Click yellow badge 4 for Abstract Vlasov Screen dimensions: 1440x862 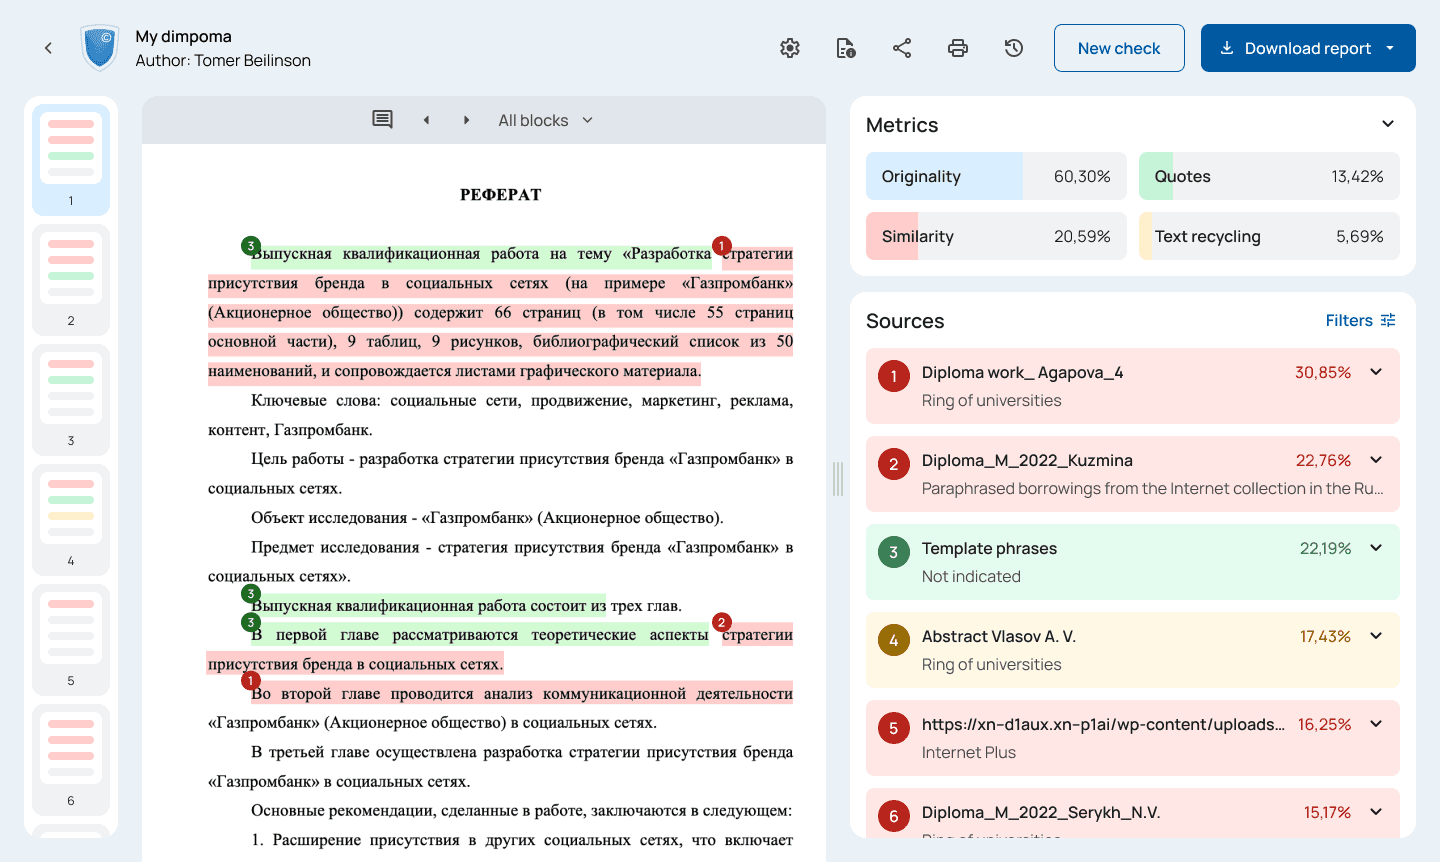coord(894,640)
